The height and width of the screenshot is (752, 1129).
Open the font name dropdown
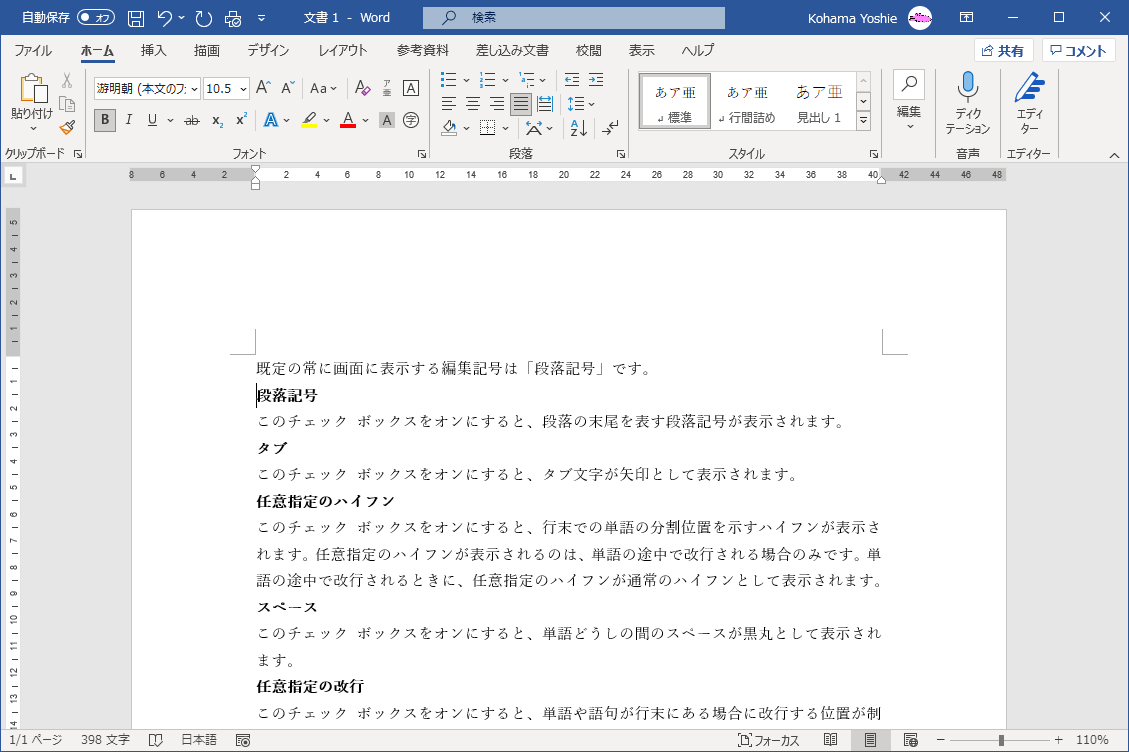pyautogui.click(x=194, y=89)
